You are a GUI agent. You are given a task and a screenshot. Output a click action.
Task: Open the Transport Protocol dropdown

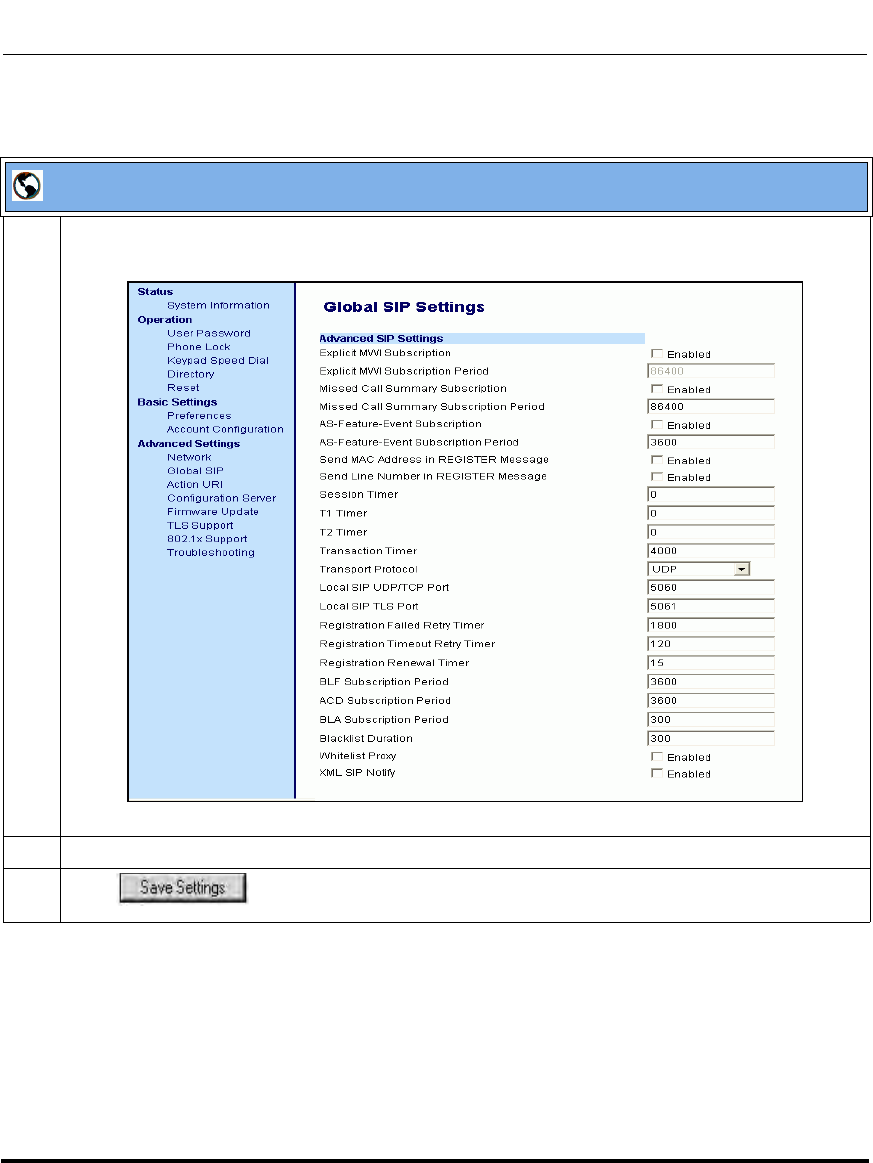[699, 569]
